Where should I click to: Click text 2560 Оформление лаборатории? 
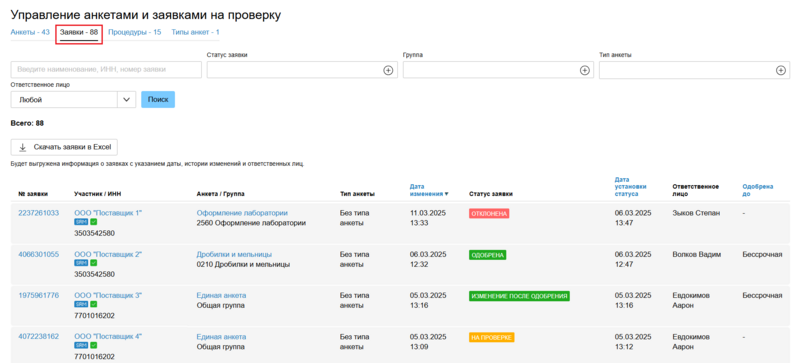tap(251, 223)
